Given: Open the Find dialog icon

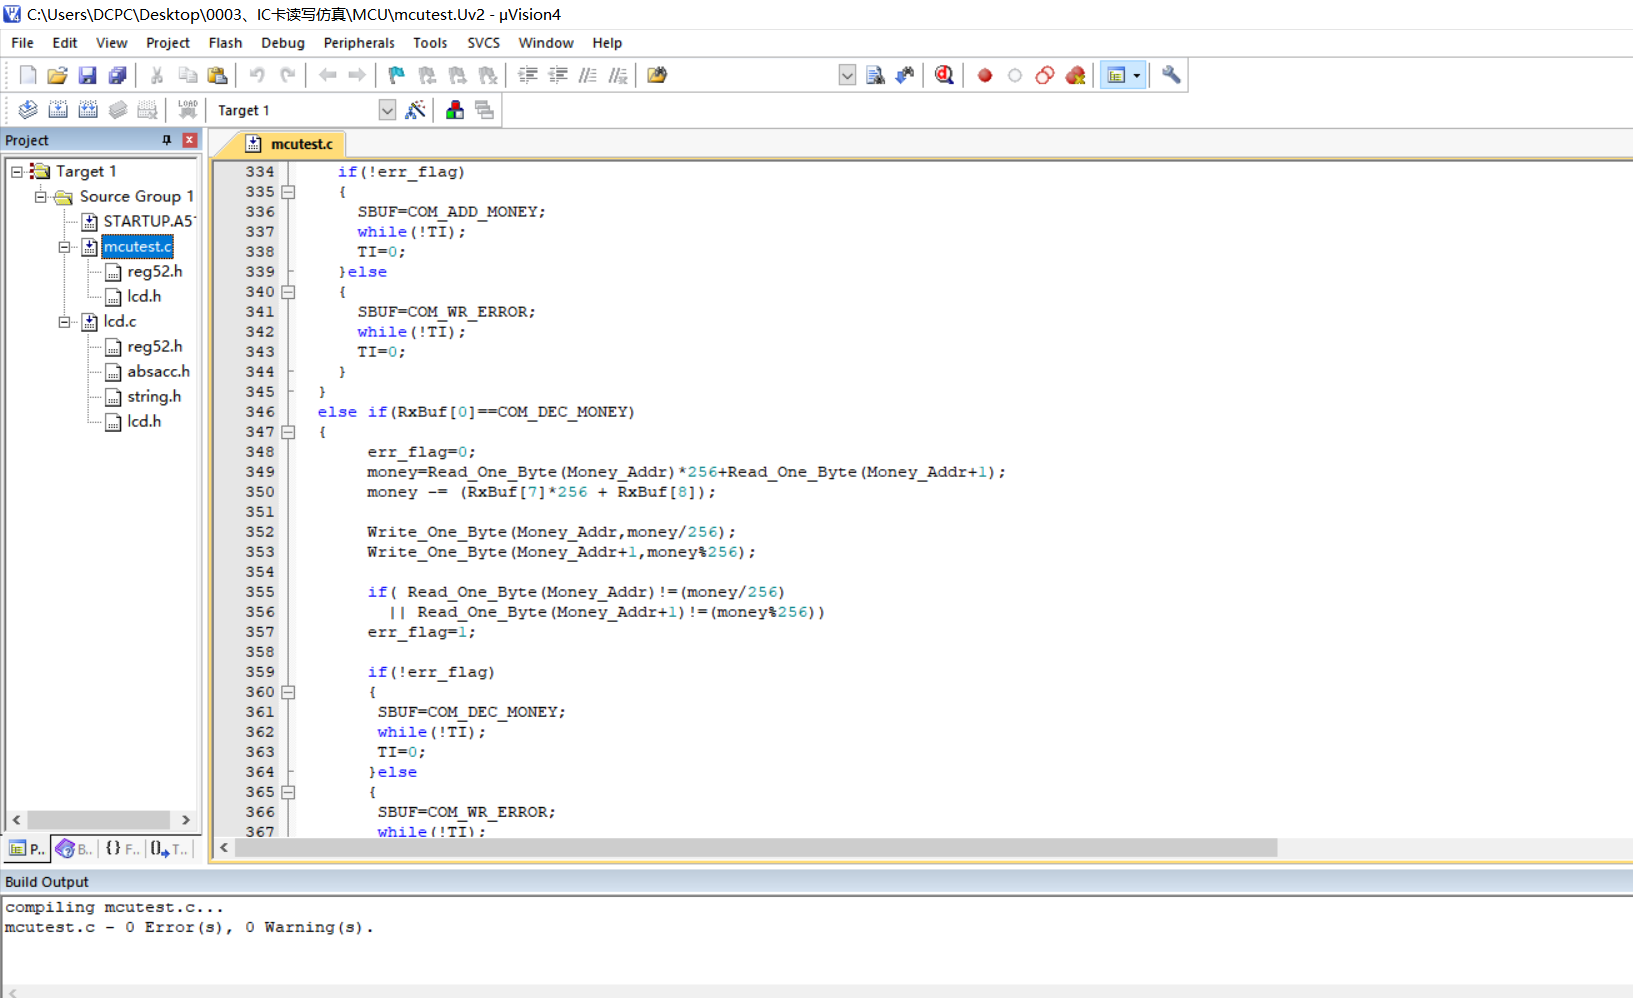Looking at the screenshot, I should click(875, 75).
